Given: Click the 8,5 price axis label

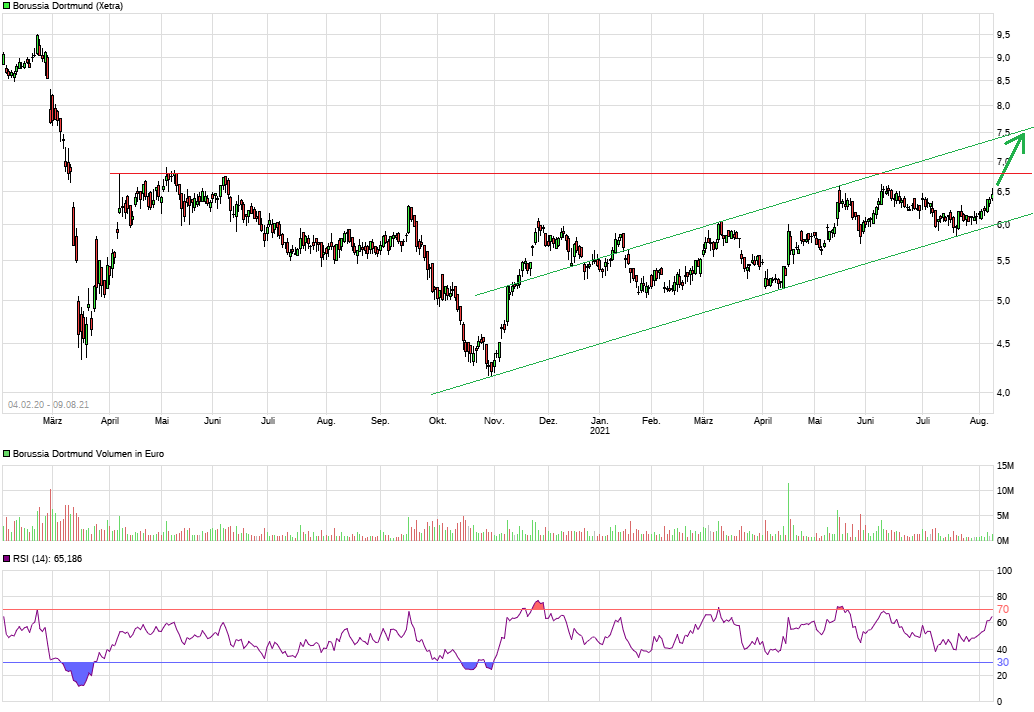Looking at the screenshot, I should point(1003,81).
